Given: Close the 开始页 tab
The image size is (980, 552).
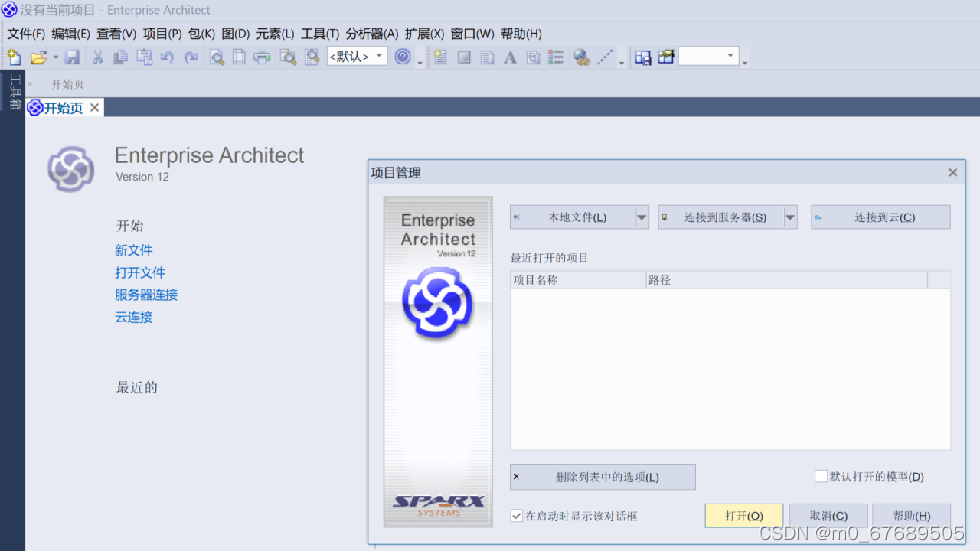Looking at the screenshot, I should [94, 108].
